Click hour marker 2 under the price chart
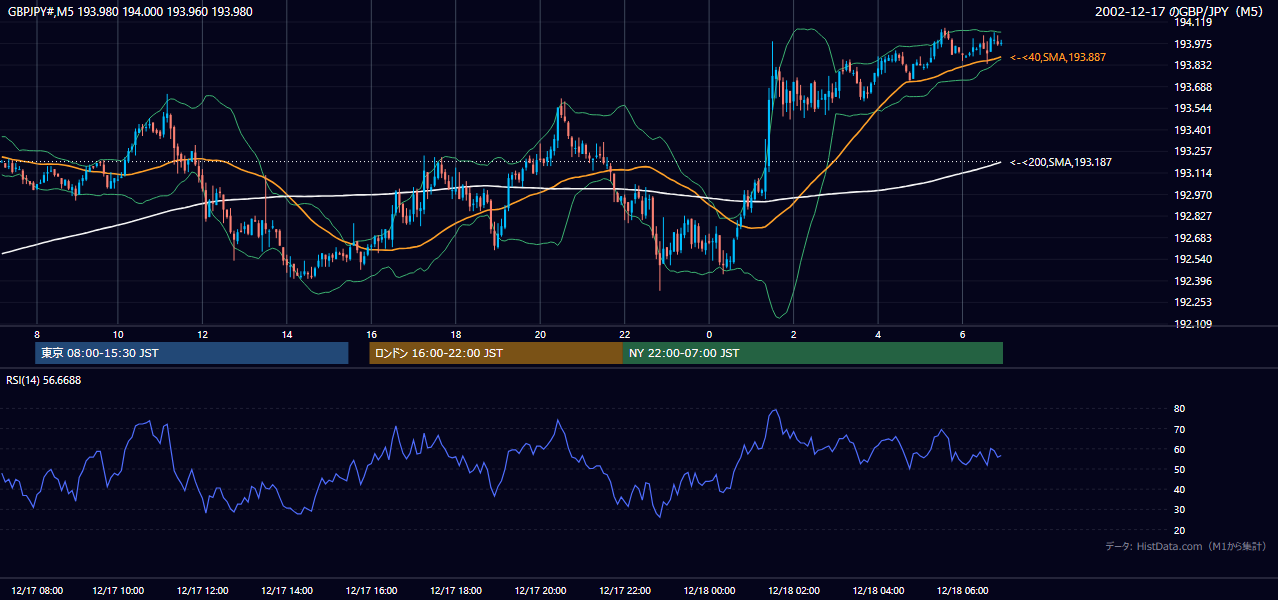Image resolution: width=1278 pixels, height=600 pixels. tap(793, 334)
